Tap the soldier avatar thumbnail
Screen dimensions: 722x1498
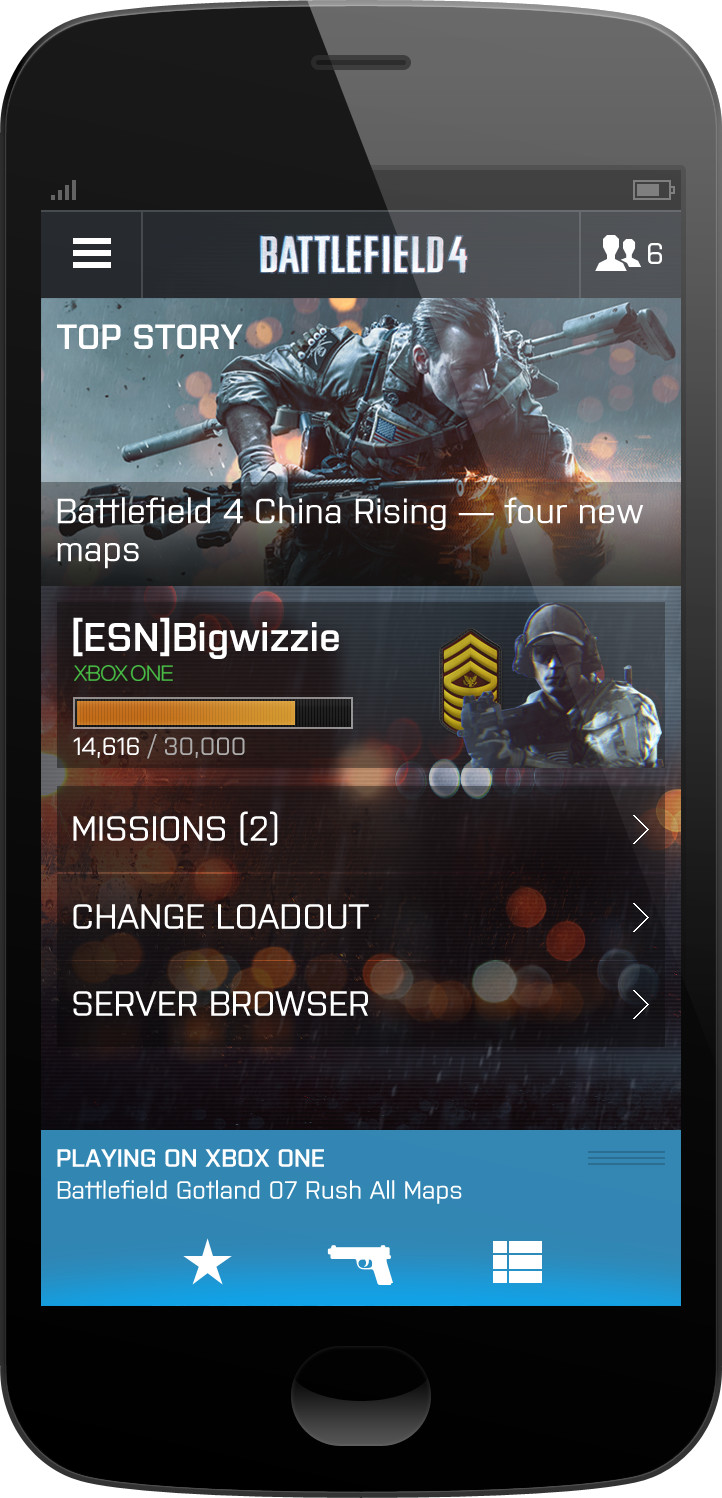coord(582,685)
